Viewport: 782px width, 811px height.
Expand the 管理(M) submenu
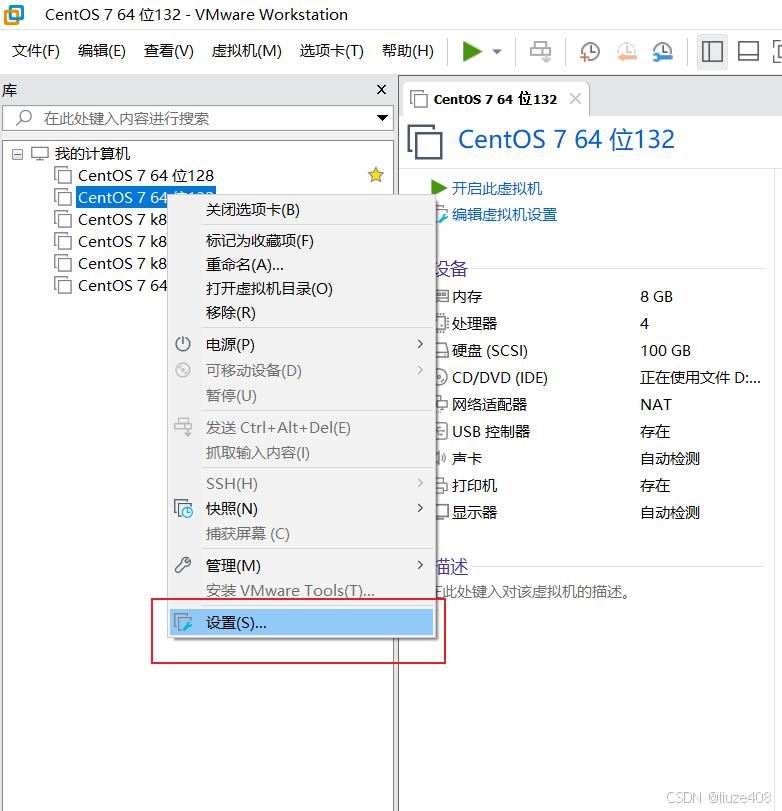coord(302,566)
